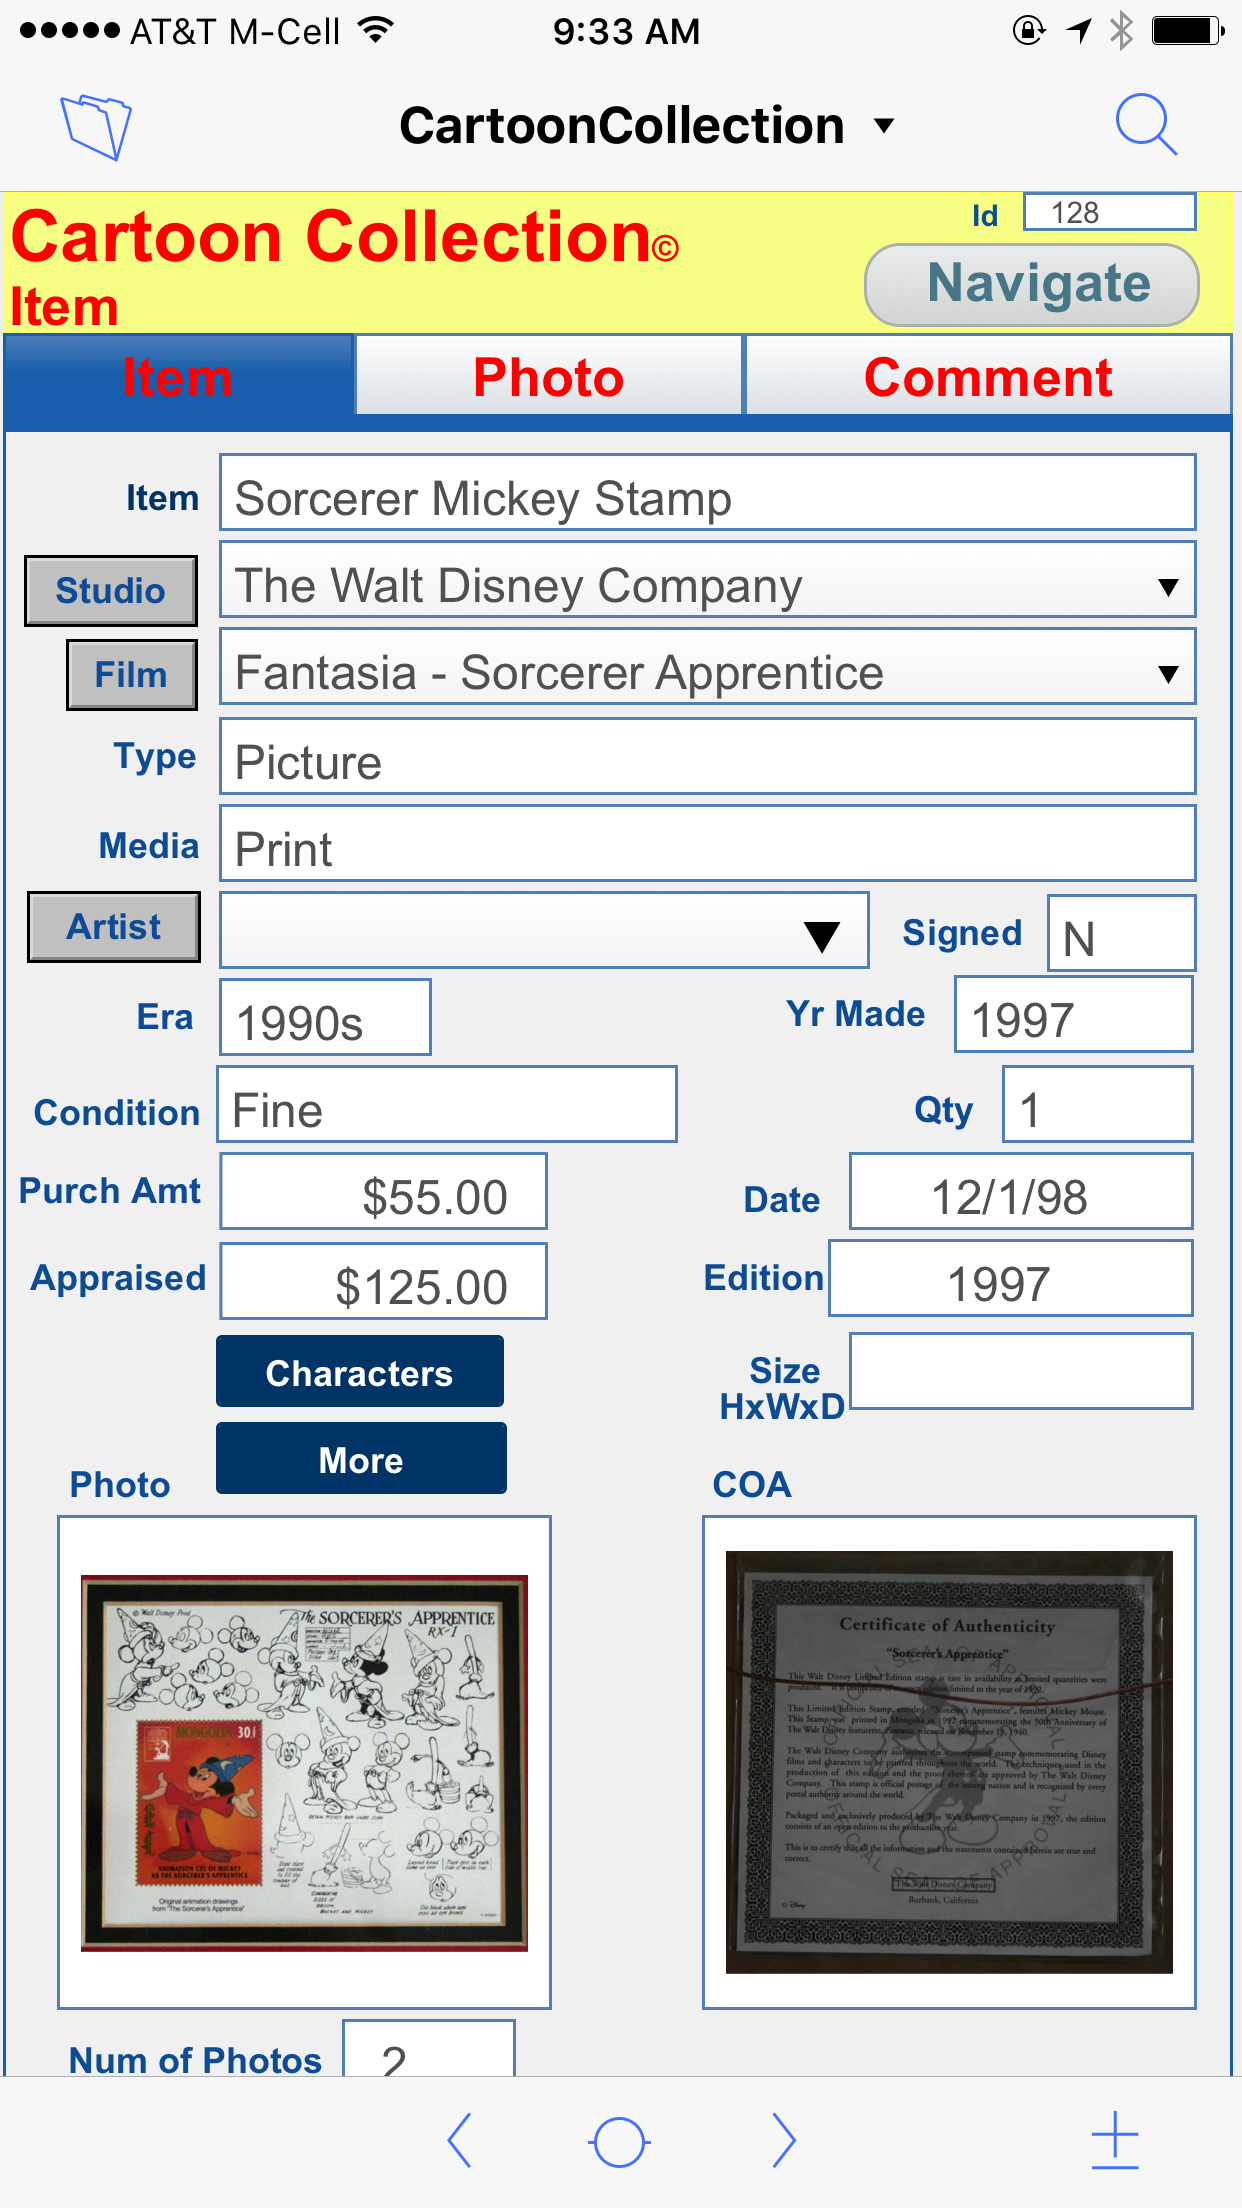Open the Certificate of Authenticity thumbnail

pyautogui.click(x=949, y=1762)
